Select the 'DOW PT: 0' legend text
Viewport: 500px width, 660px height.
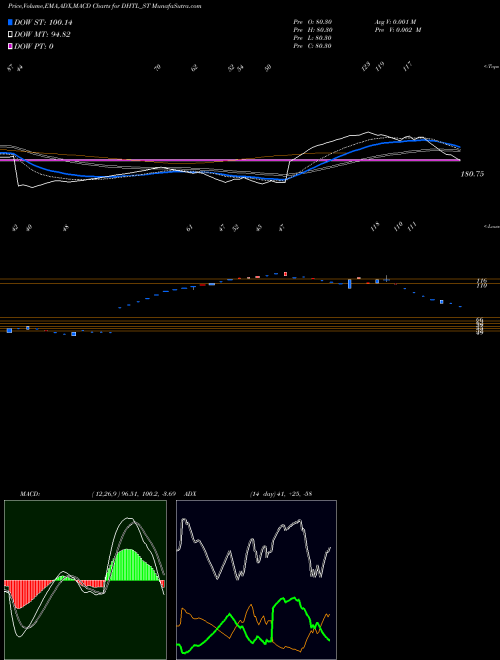(34, 46)
